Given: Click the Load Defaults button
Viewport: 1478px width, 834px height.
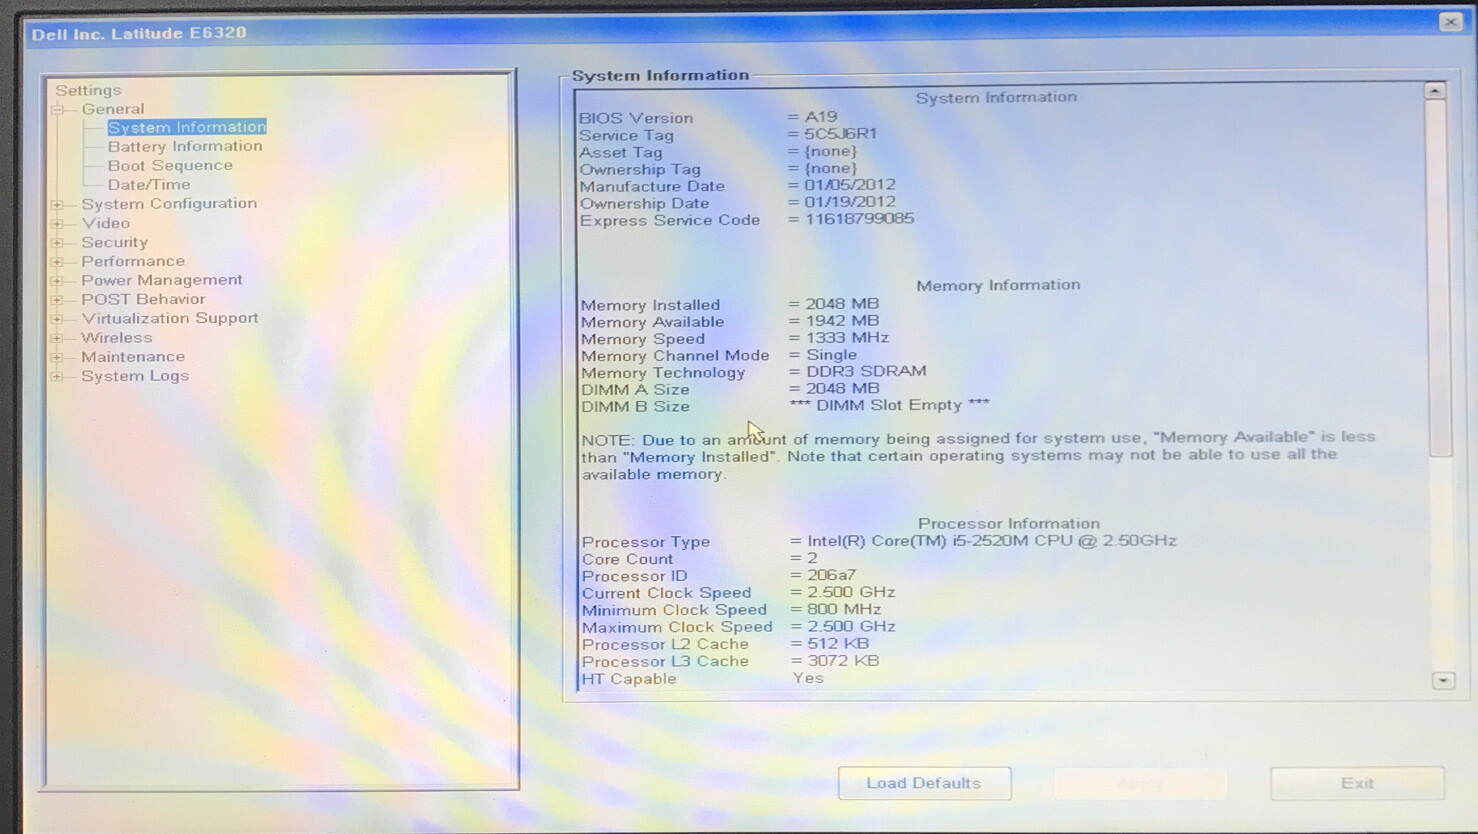Looking at the screenshot, I should 924,783.
